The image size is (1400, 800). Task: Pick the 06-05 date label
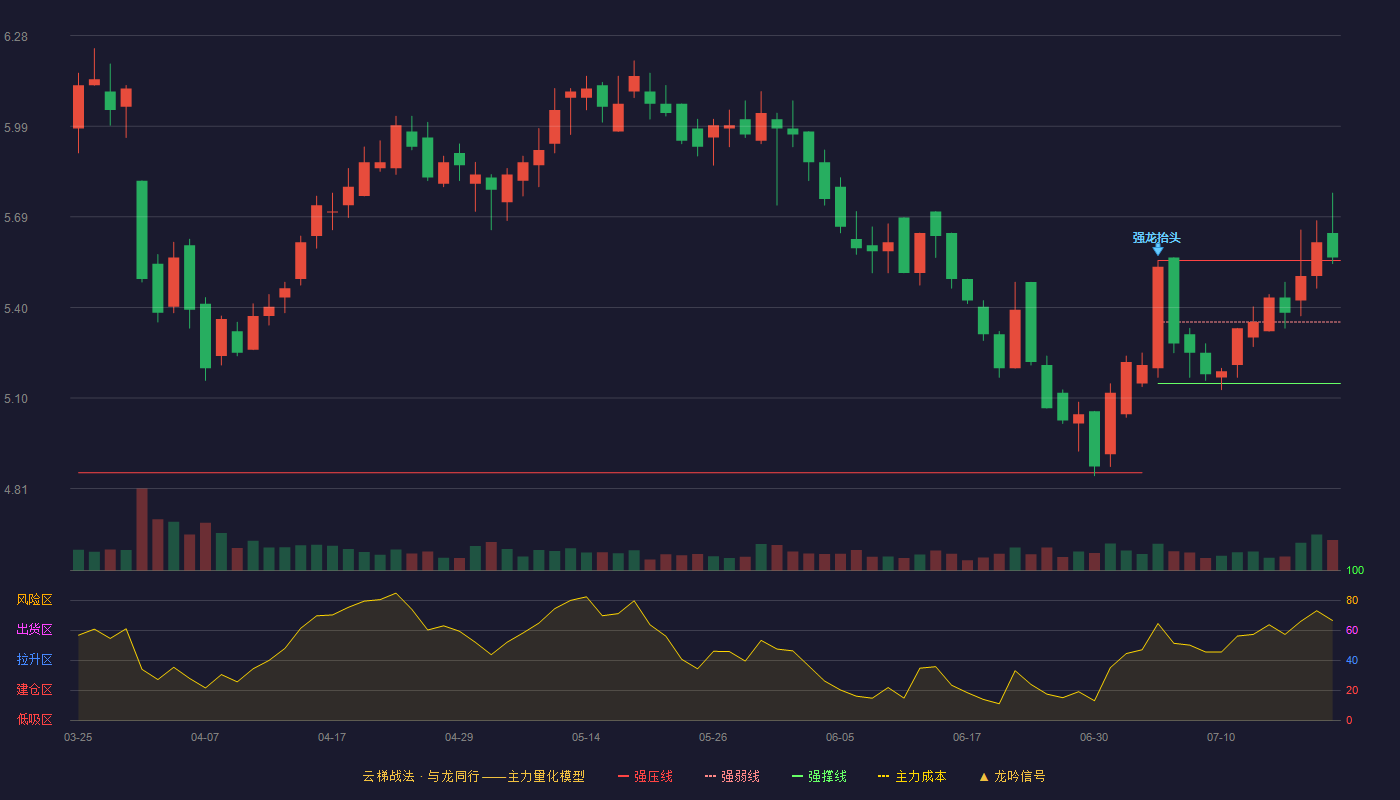click(840, 737)
